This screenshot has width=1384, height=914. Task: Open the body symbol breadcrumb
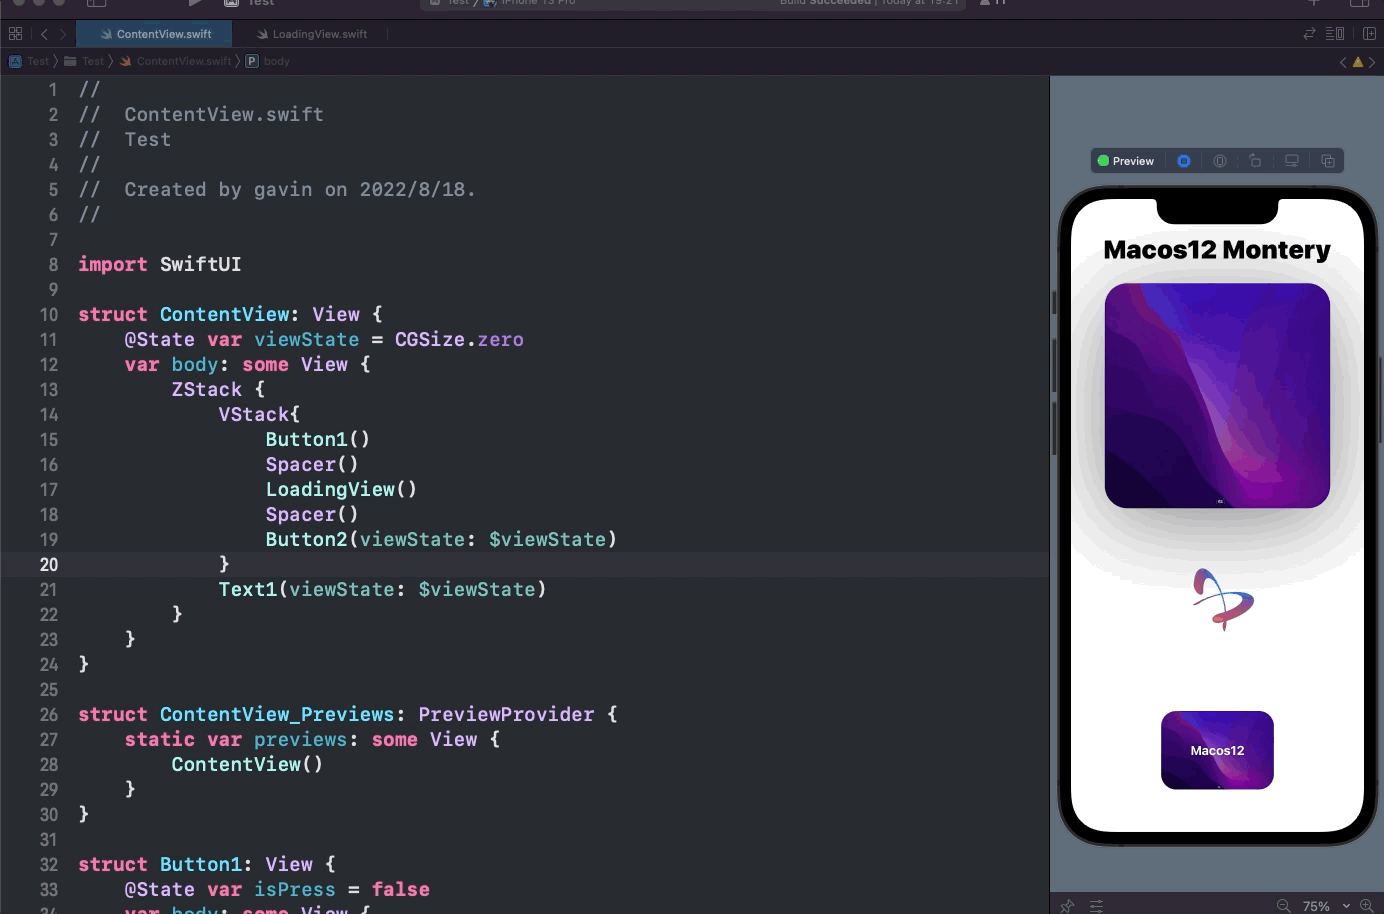[268, 61]
